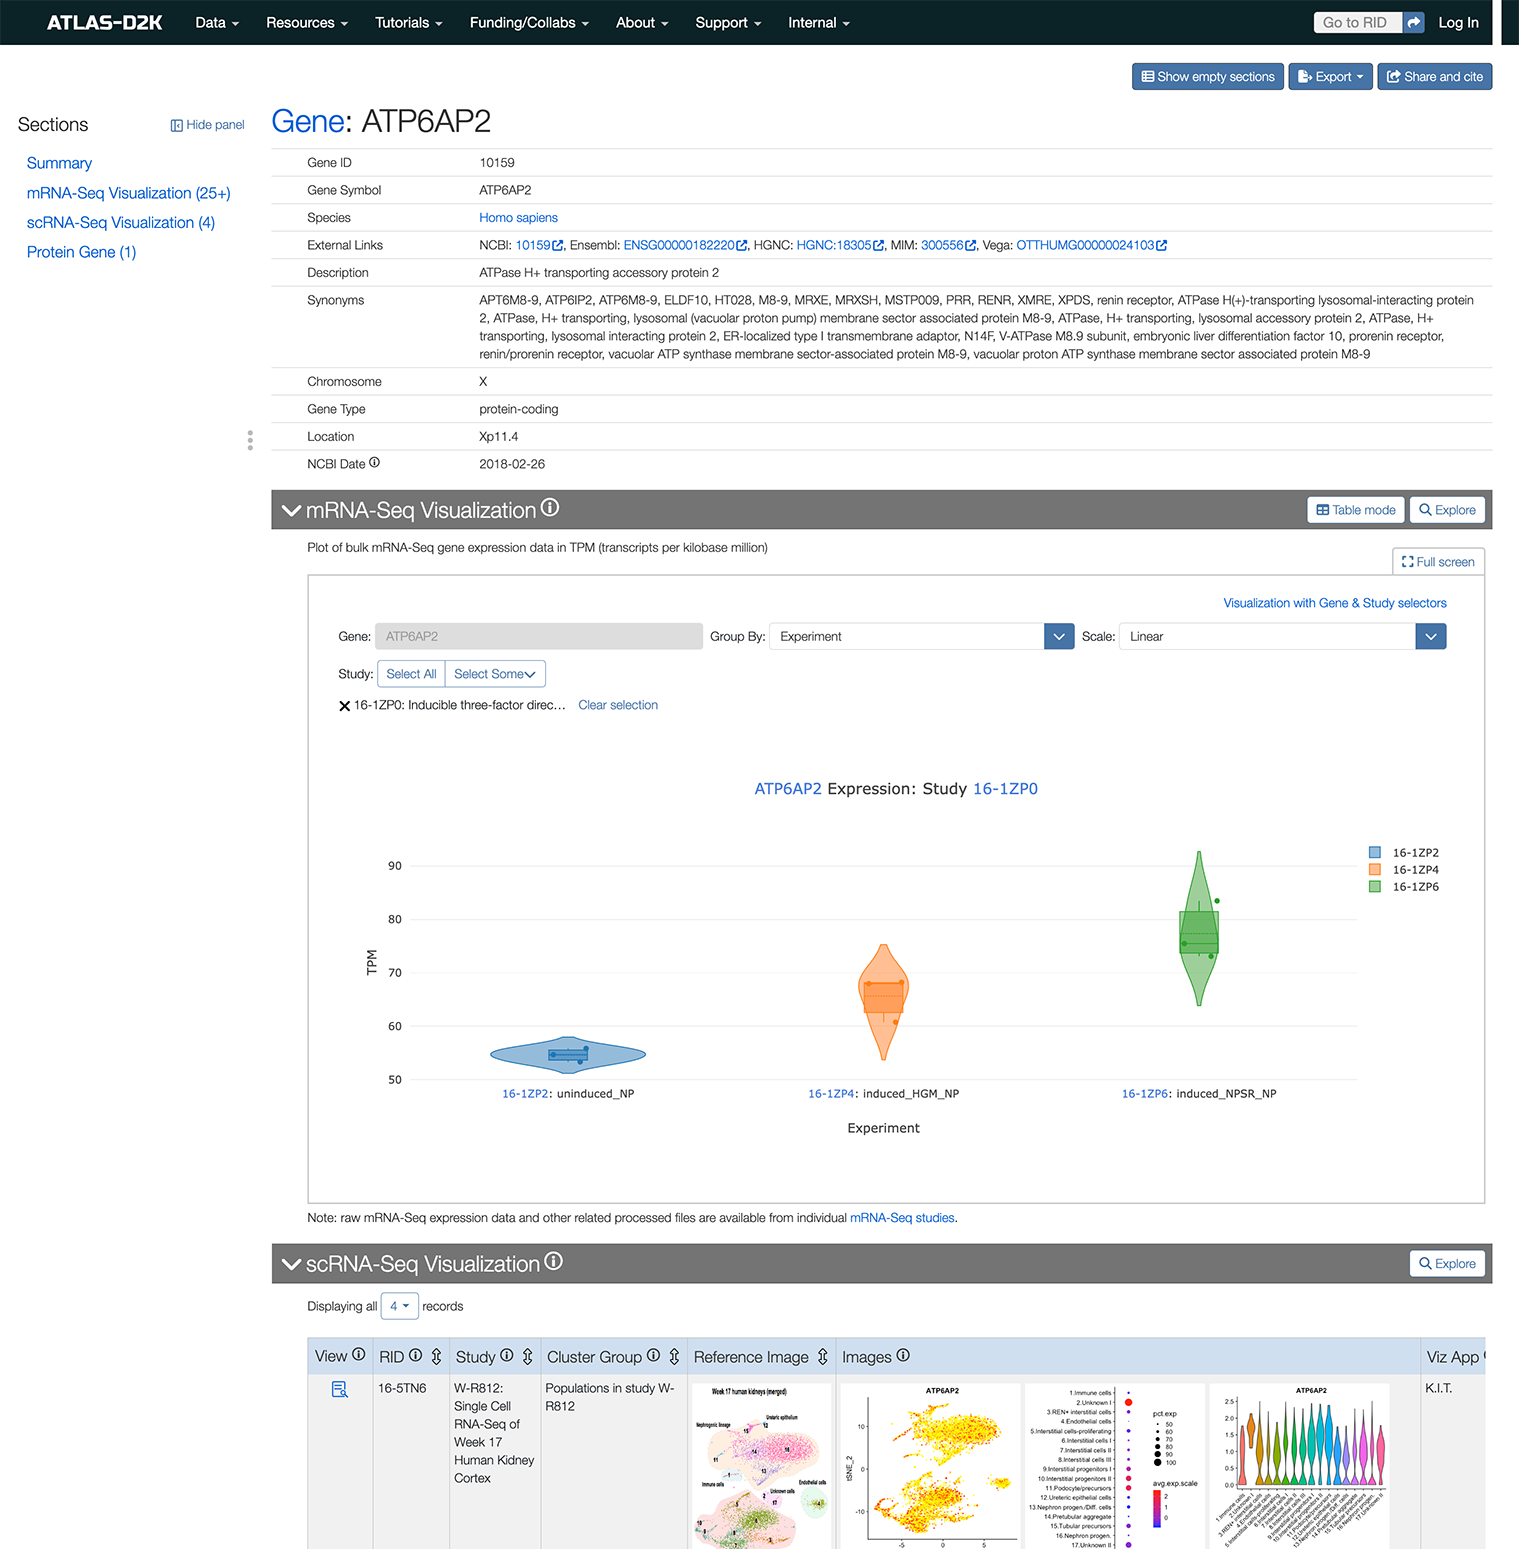Click Explore in scRNA-Seq section
The width and height of the screenshot is (1519, 1549).
[x=1447, y=1264]
